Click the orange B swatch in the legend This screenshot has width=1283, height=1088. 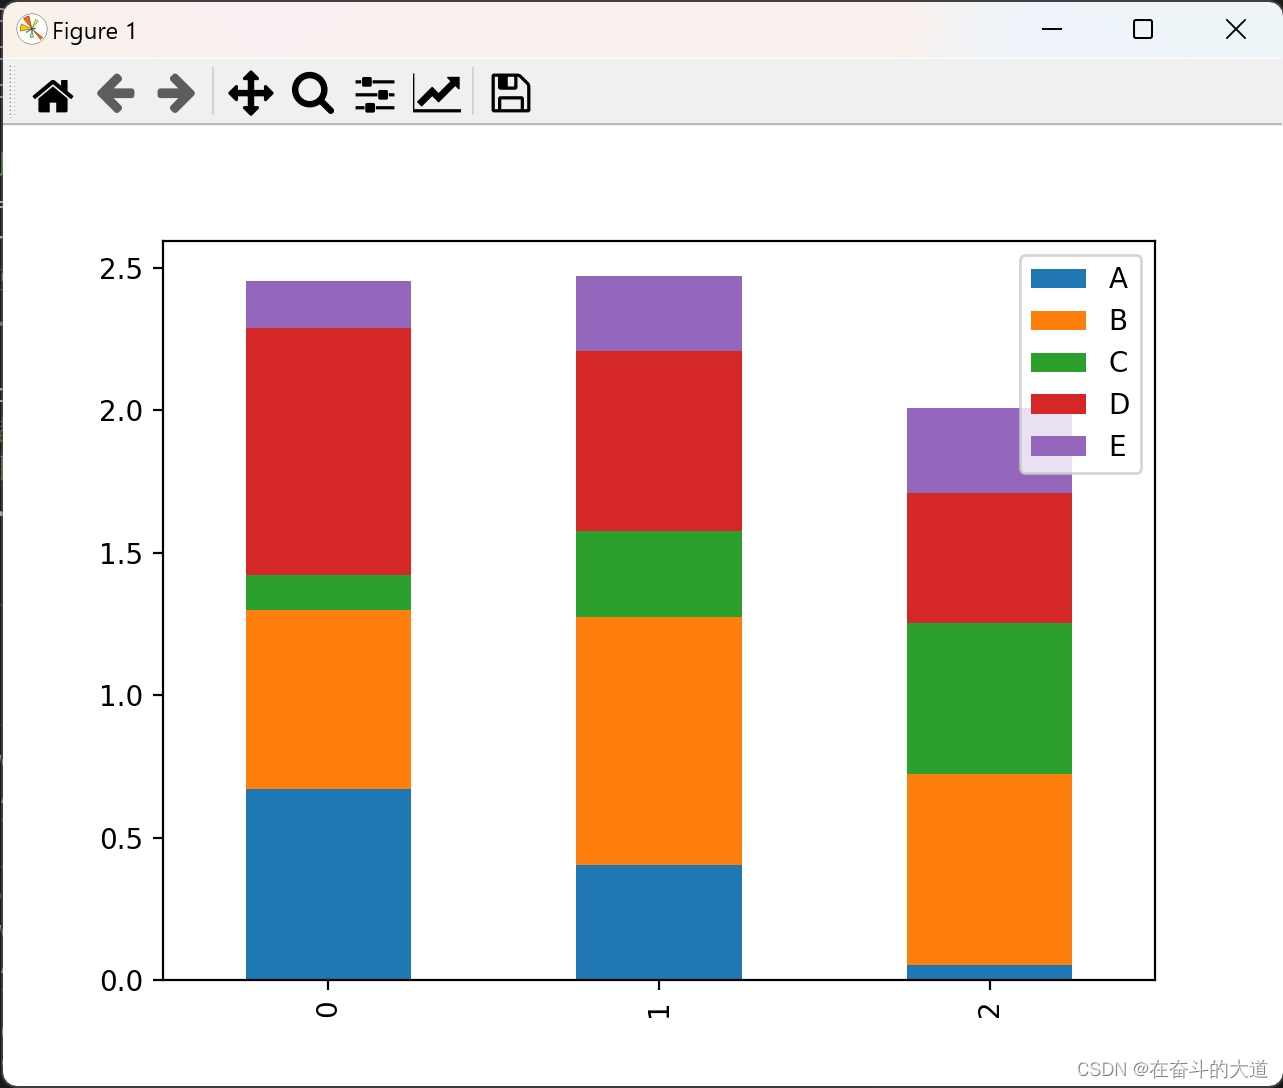(x=1058, y=320)
